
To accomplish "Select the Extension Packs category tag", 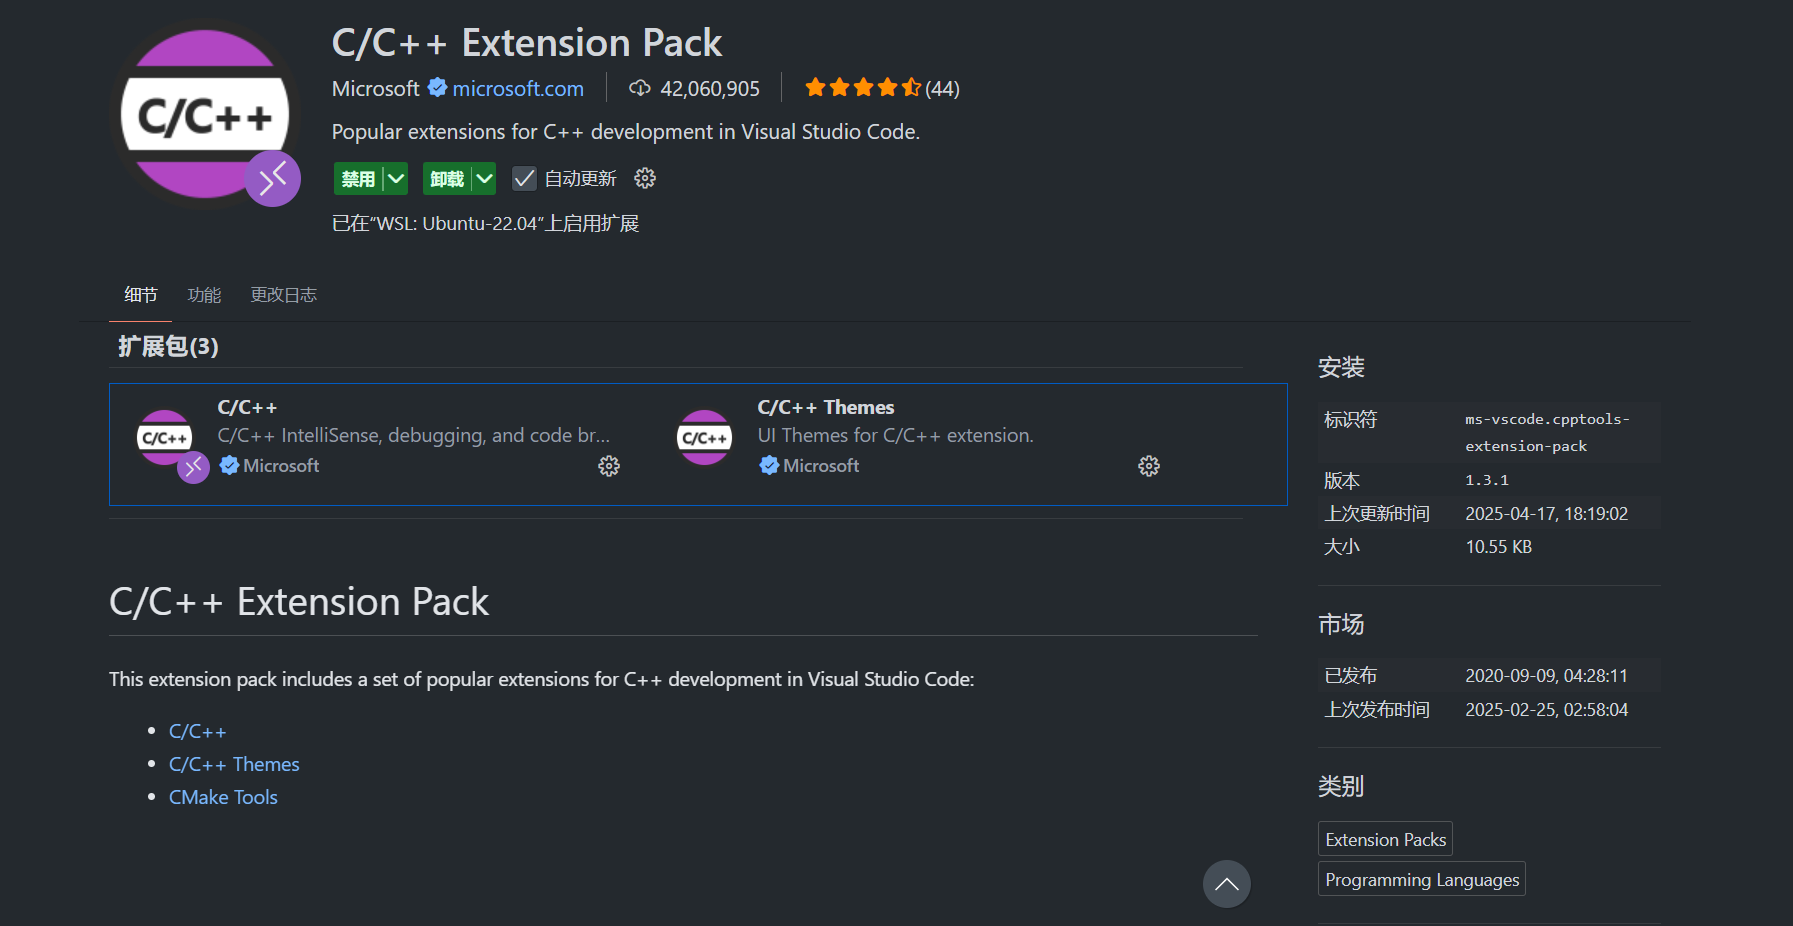I will (x=1385, y=839).
